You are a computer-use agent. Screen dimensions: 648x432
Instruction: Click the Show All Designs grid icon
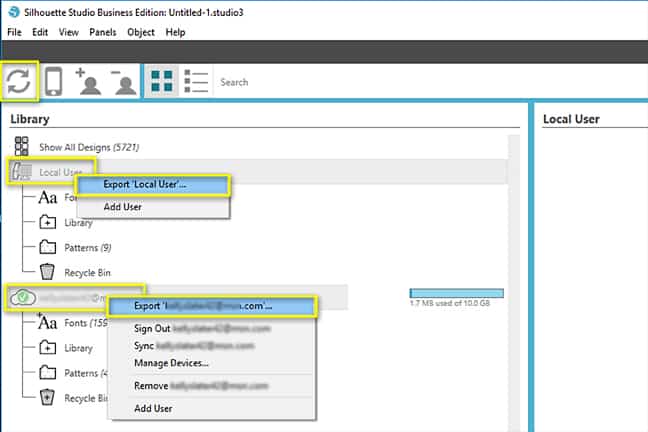click(21, 146)
